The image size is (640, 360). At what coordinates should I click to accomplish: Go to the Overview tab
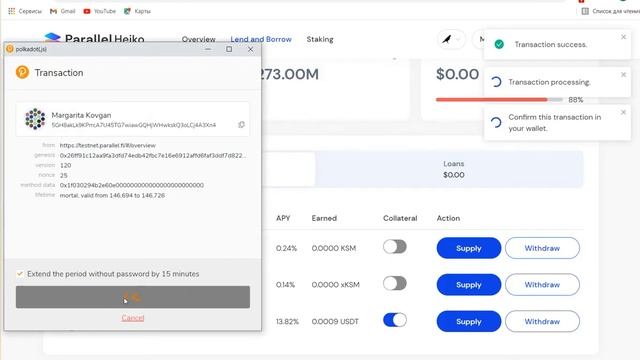click(198, 39)
